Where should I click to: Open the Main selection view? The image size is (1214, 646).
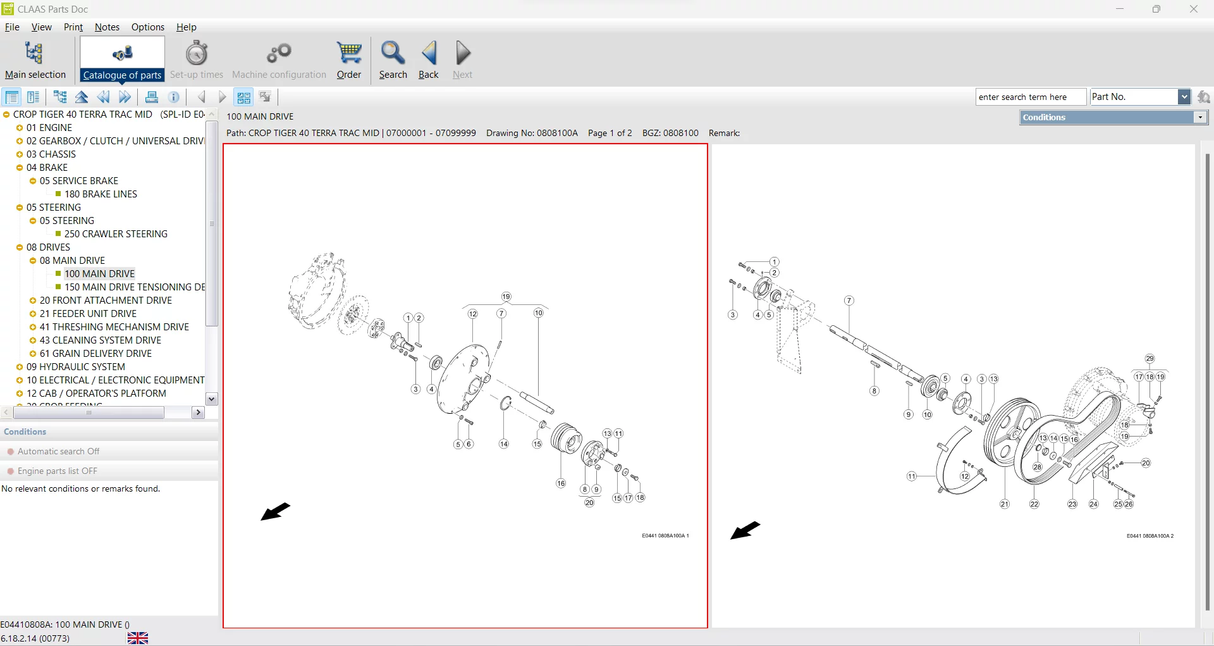tap(35, 60)
